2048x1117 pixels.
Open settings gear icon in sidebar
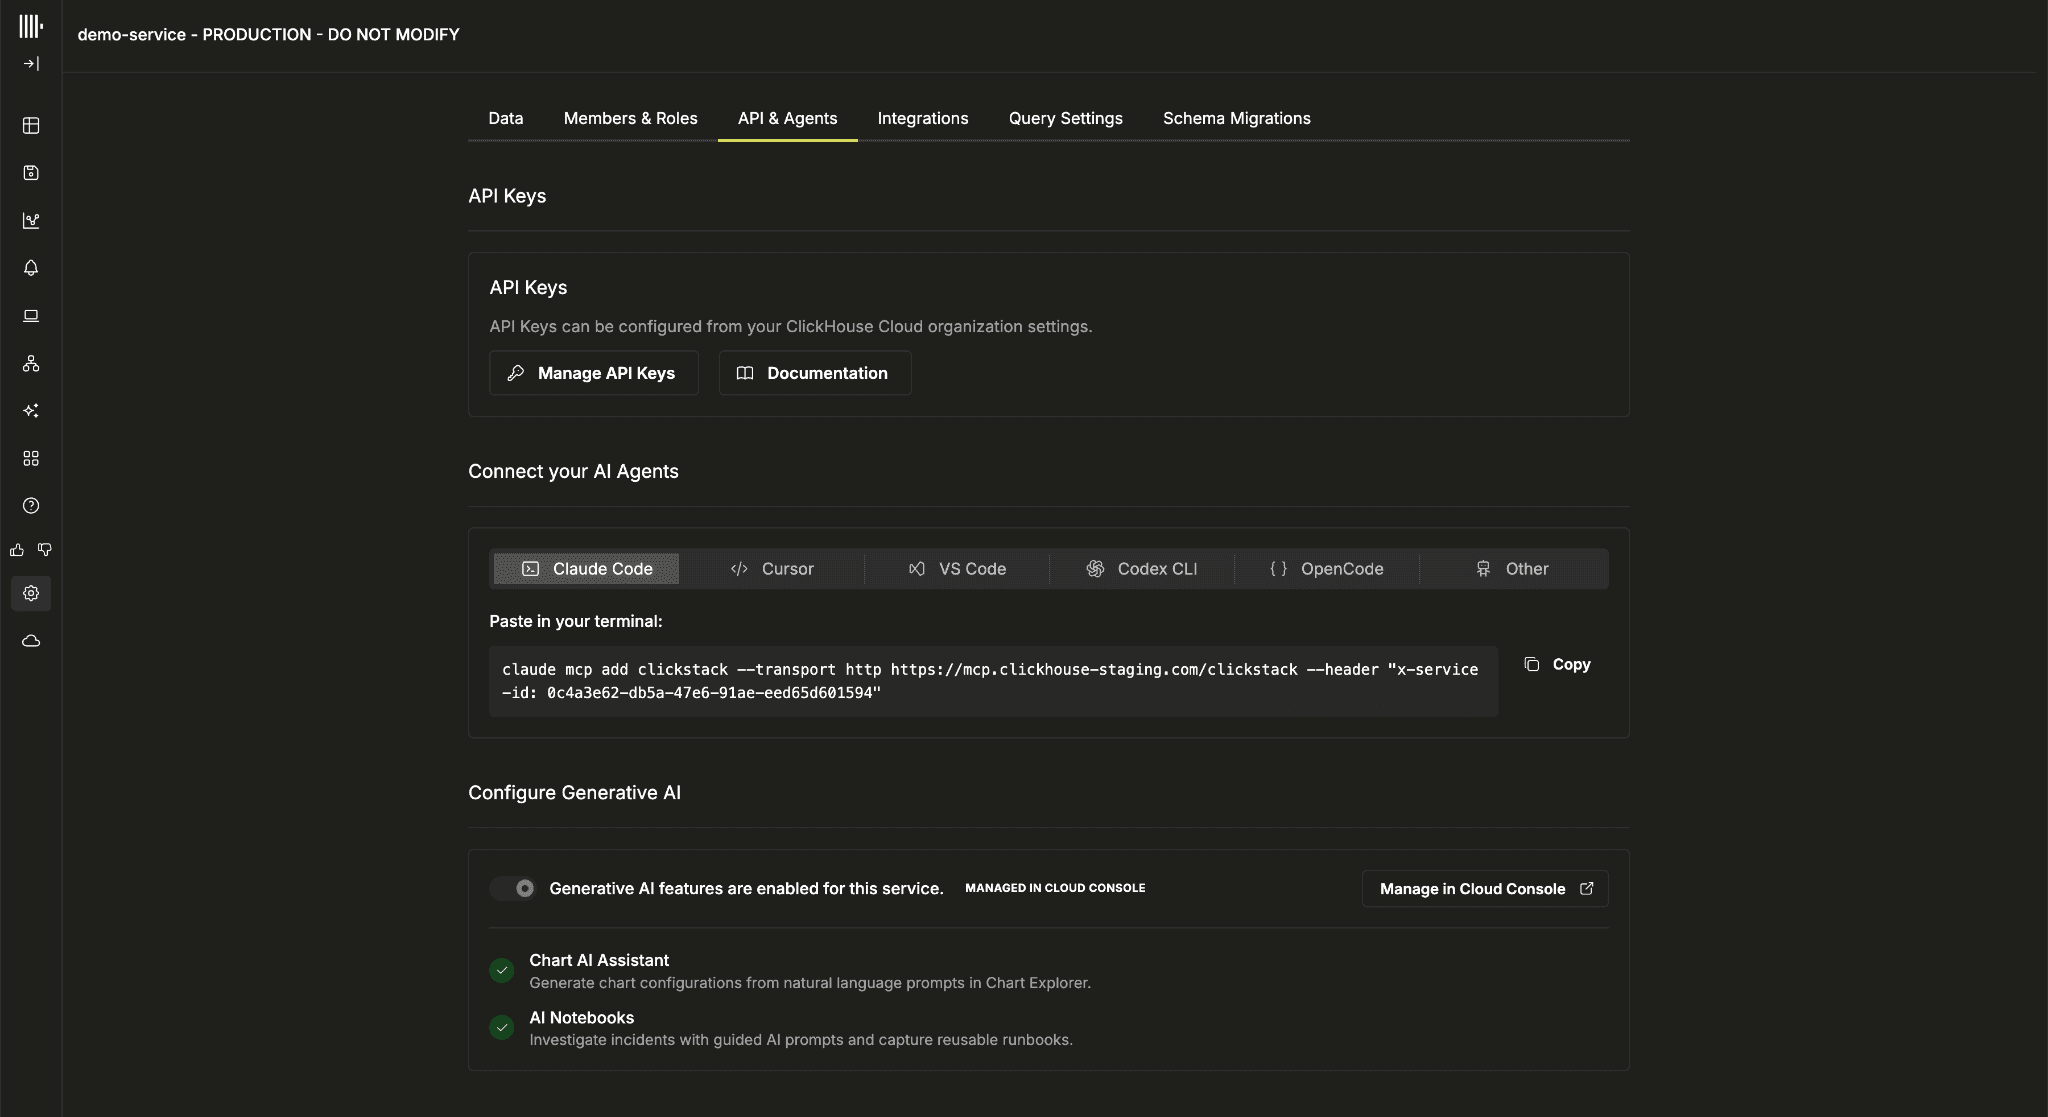[x=31, y=593]
